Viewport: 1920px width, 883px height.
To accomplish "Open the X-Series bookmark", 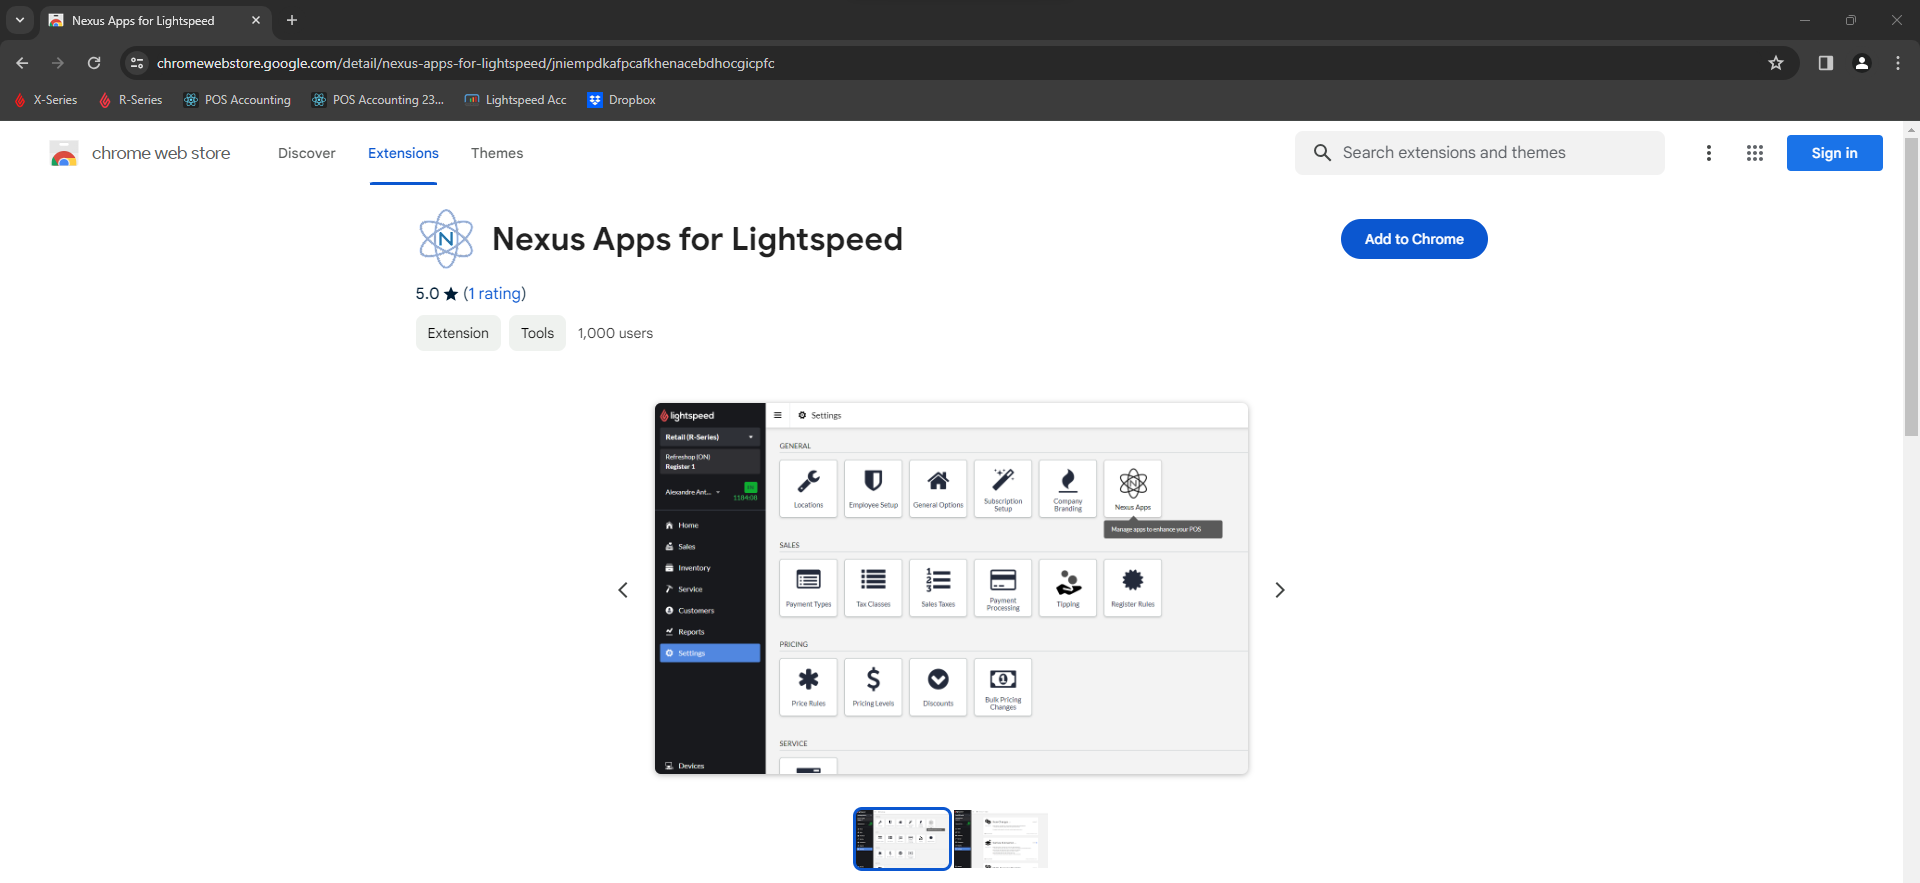I will 46,100.
